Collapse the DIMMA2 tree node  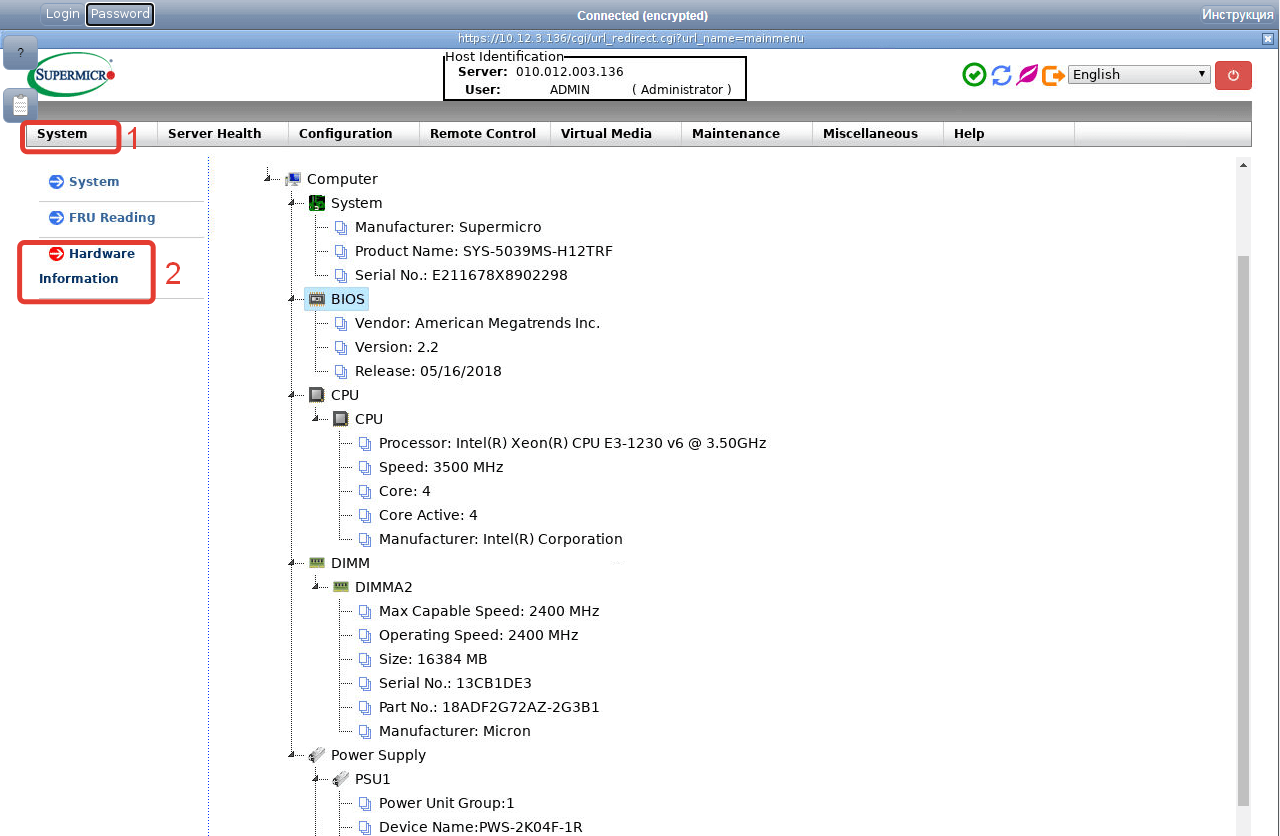click(x=317, y=588)
